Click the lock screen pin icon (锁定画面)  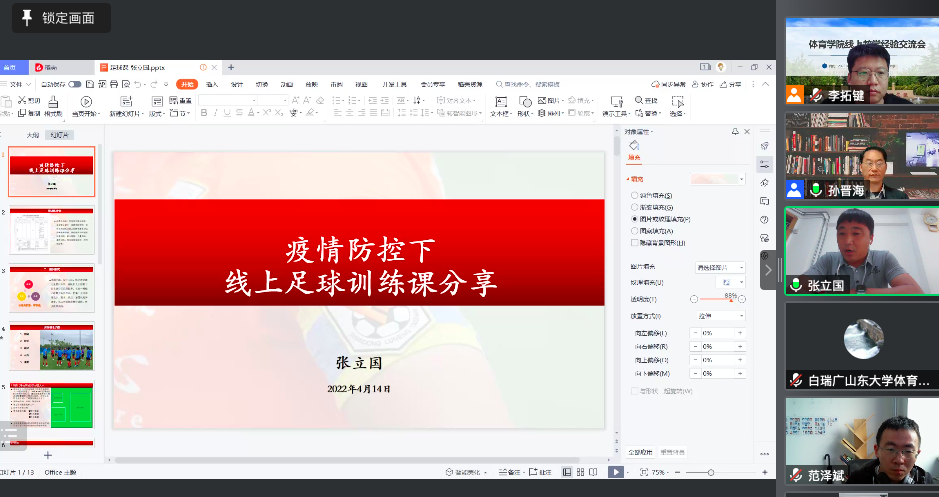point(26,18)
